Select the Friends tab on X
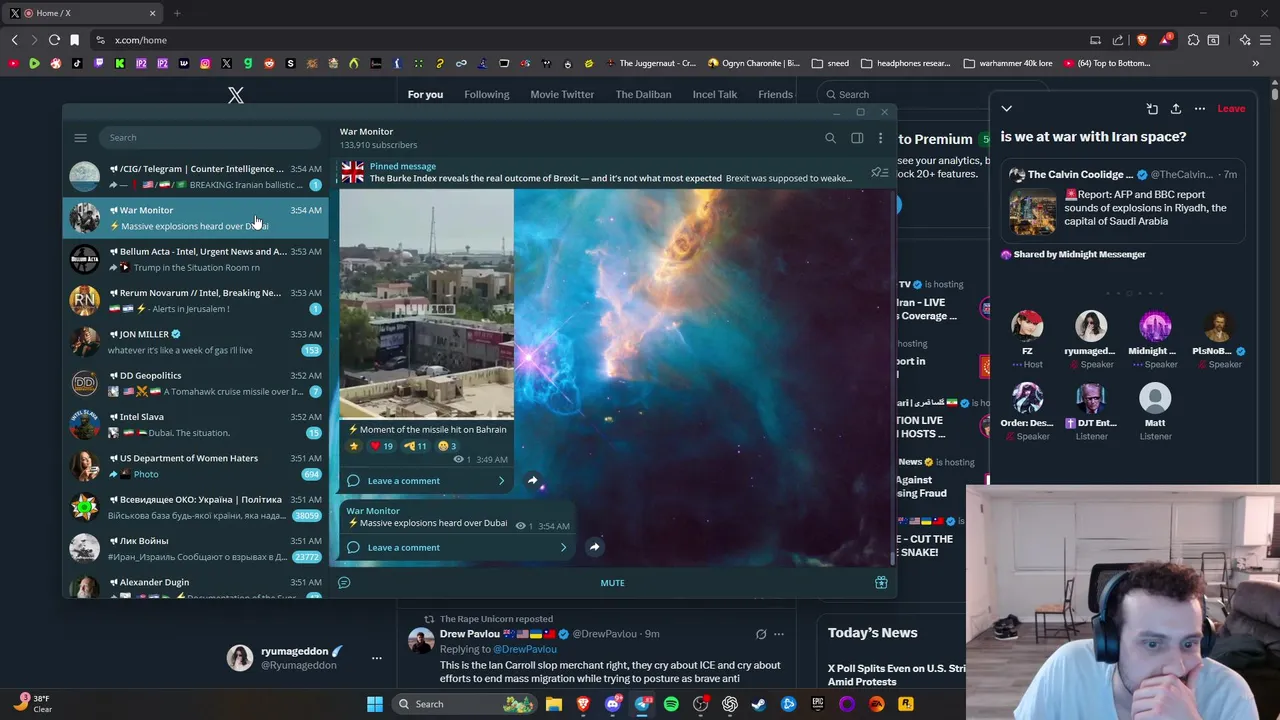Screen dimensions: 1280x720 click(x=775, y=94)
